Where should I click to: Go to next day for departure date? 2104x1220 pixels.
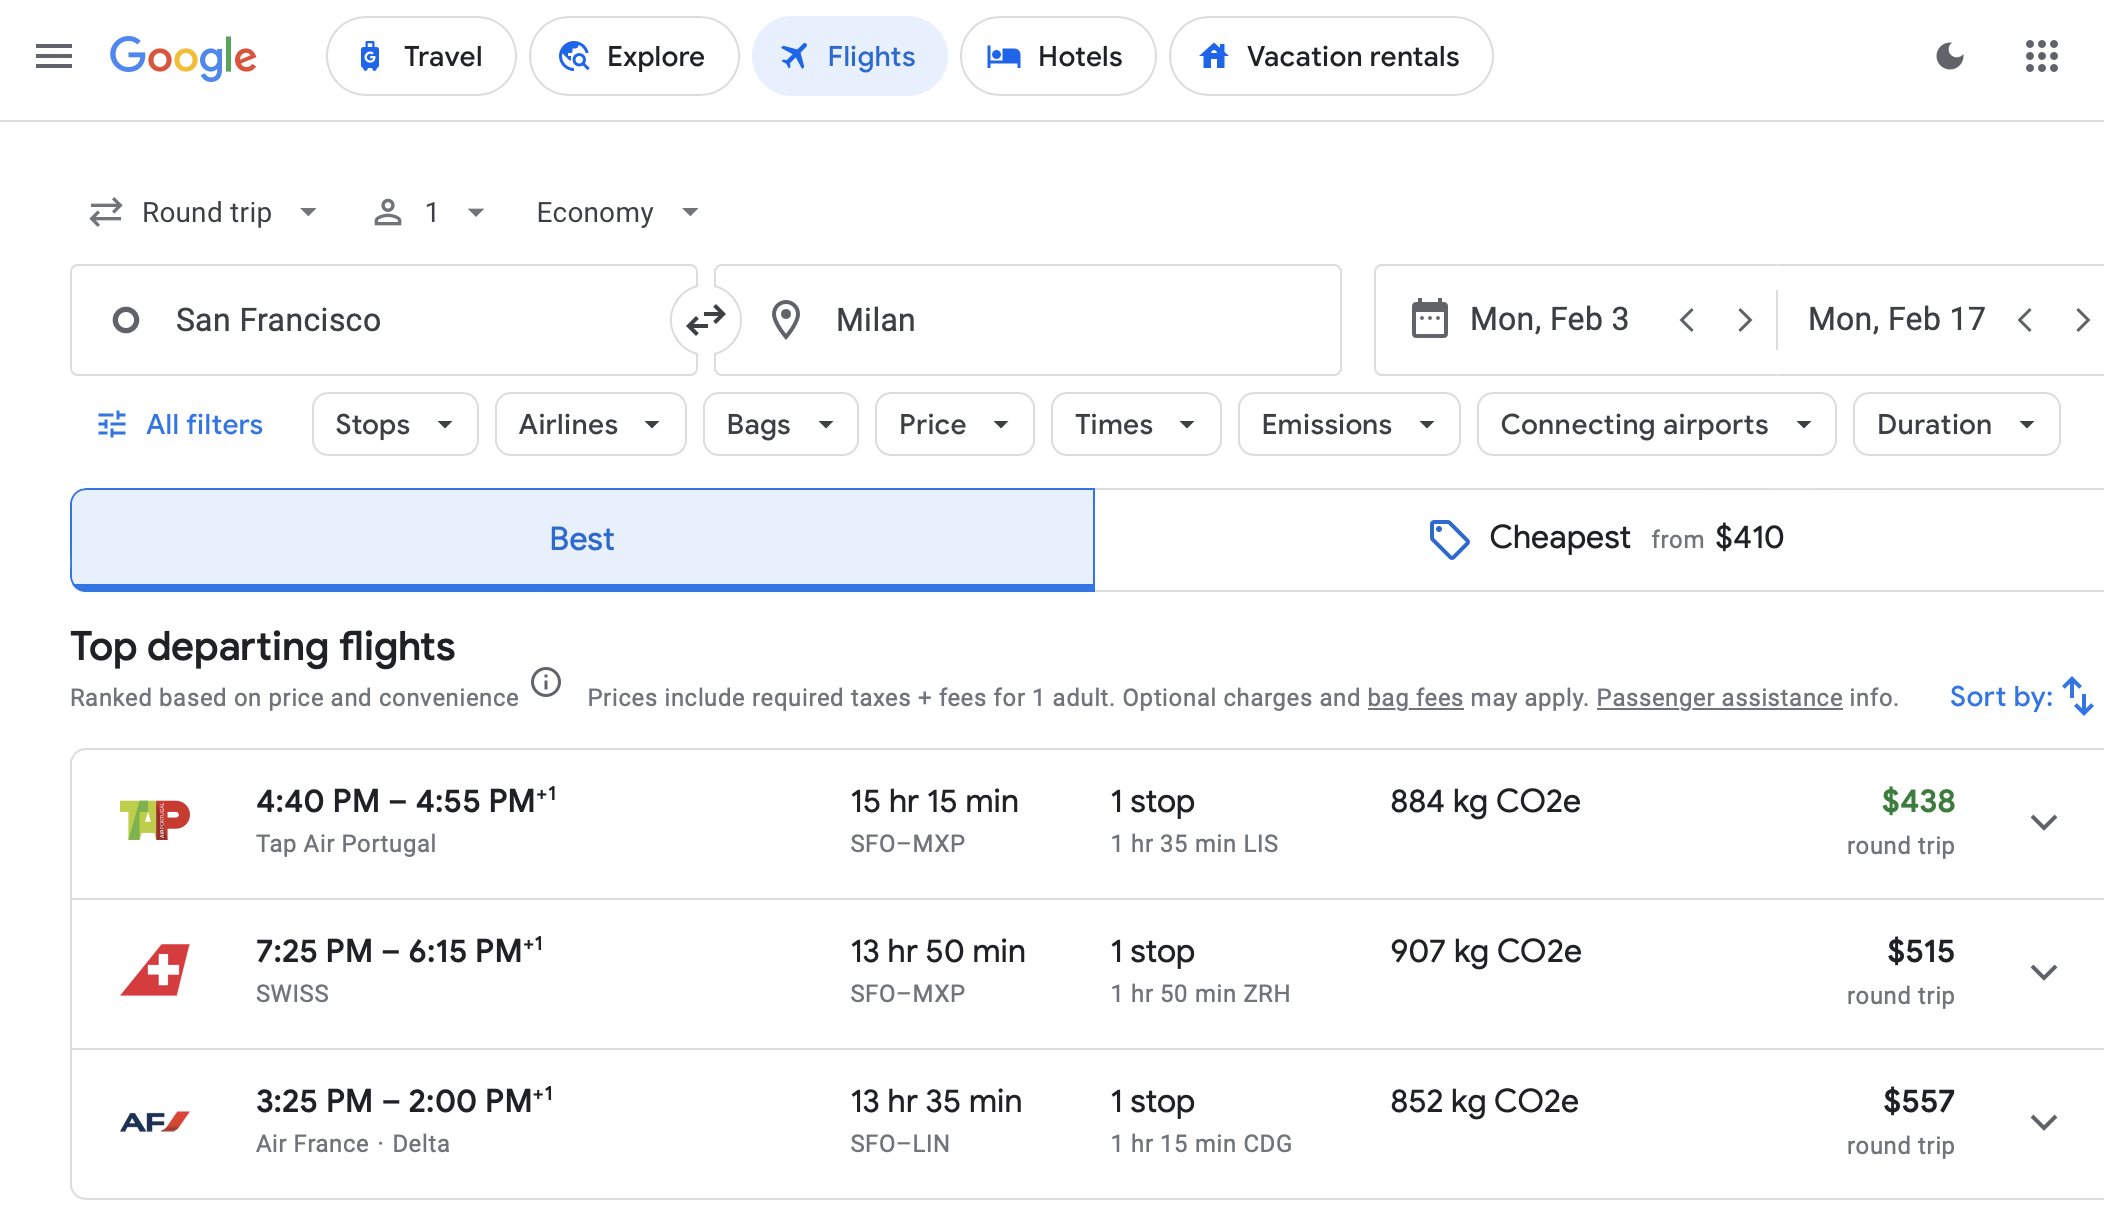click(1745, 320)
